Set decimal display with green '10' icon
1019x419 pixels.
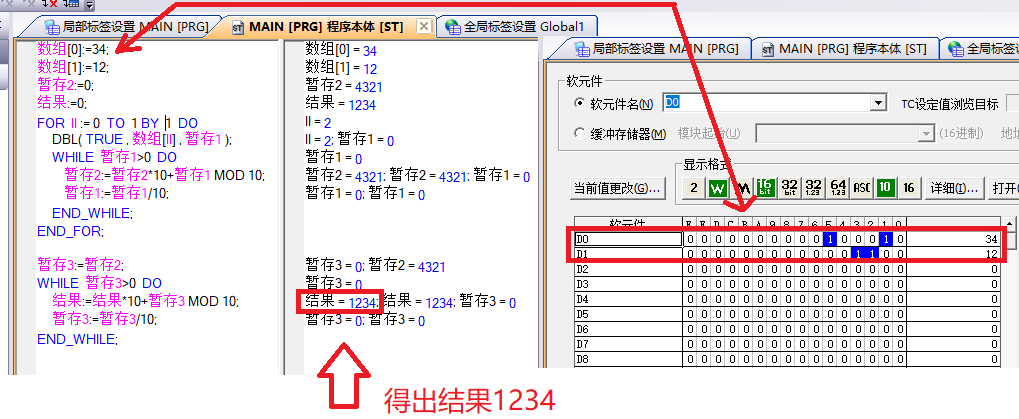click(885, 188)
